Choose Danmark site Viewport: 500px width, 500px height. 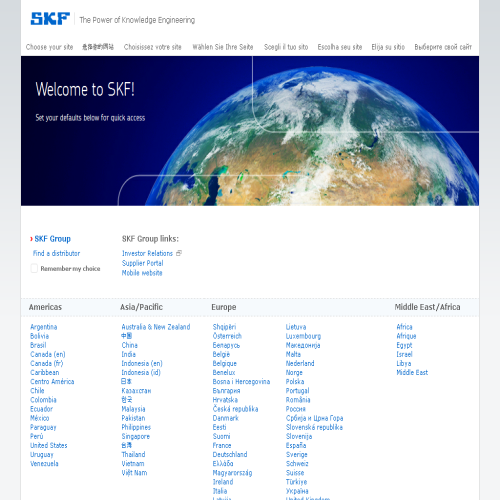pos(226,418)
